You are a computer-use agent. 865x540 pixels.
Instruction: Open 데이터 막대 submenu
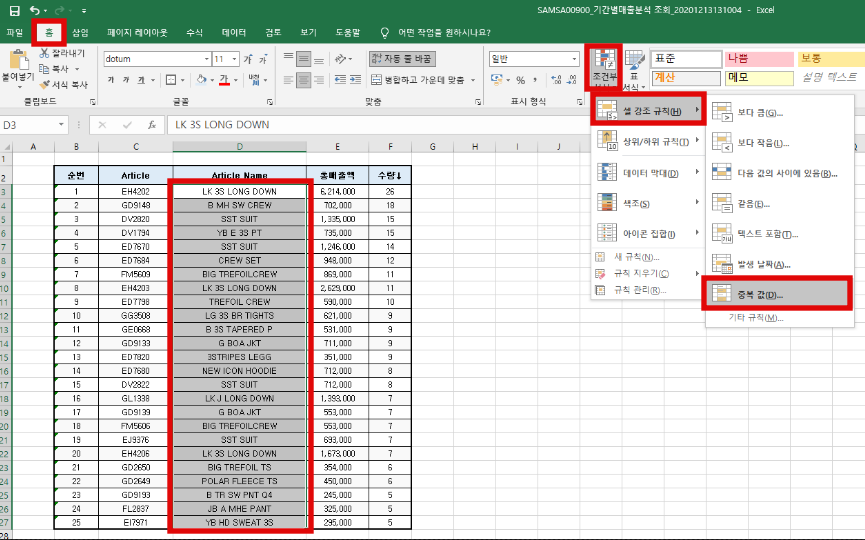pos(648,173)
